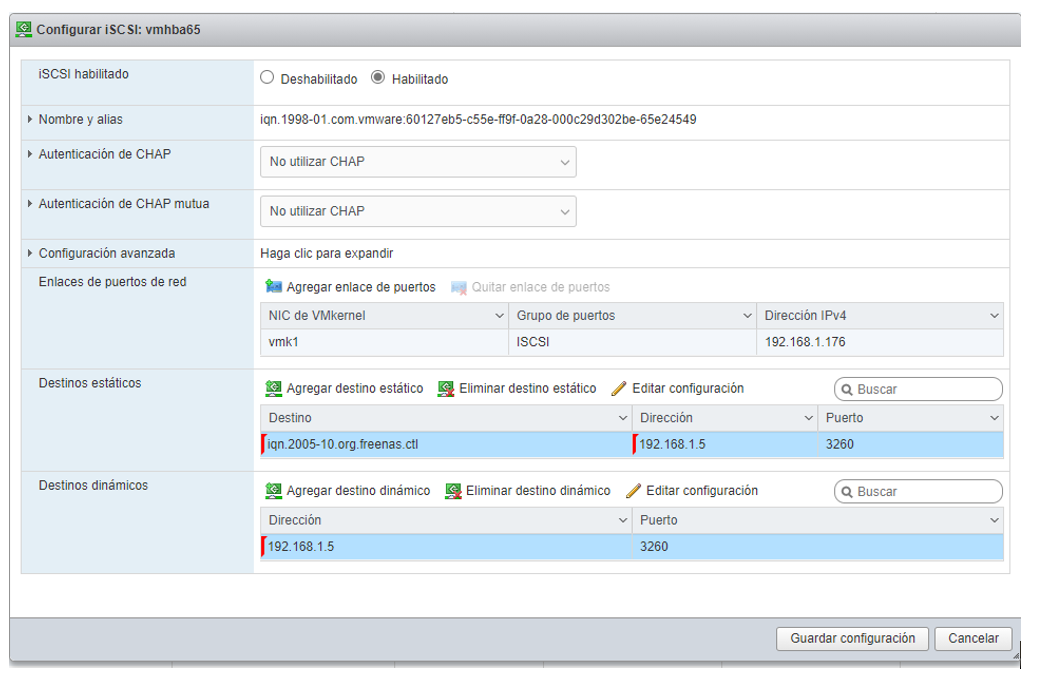Click the Guardar configuración button
Image resolution: width=1044 pixels, height=683 pixels.
[x=852, y=638]
